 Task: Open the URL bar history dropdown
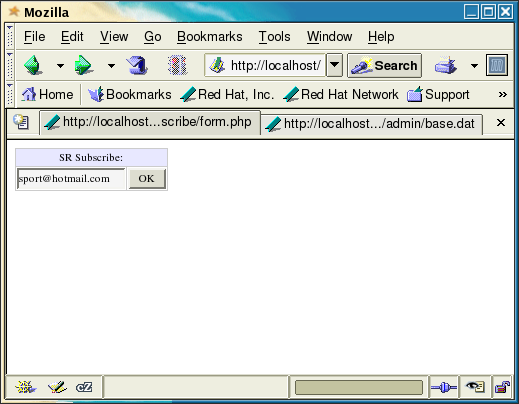[x=335, y=65]
